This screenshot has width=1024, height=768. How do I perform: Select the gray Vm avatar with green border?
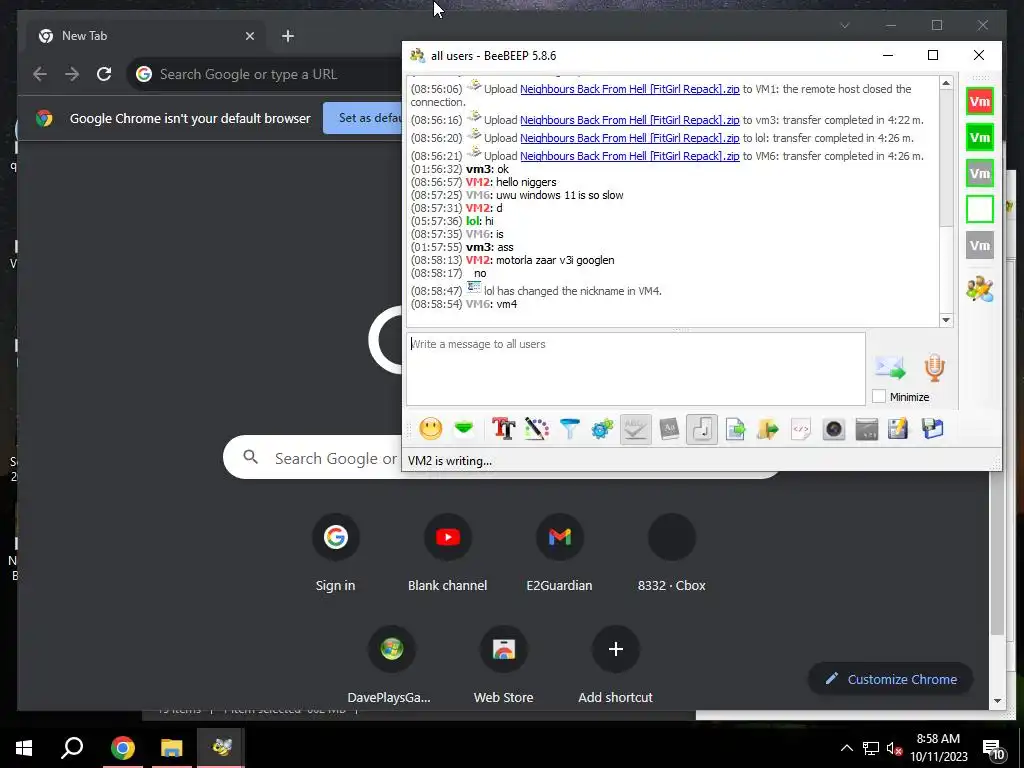(x=980, y=173)
